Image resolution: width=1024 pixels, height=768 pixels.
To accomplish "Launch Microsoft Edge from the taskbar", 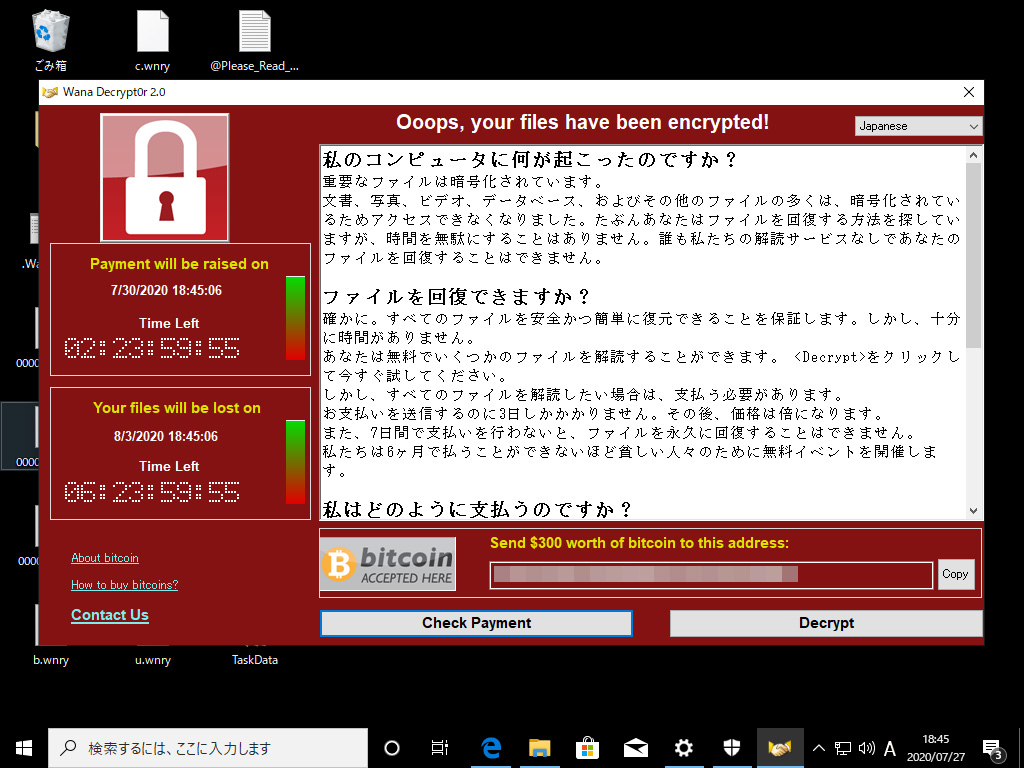I will coord(490,748).
